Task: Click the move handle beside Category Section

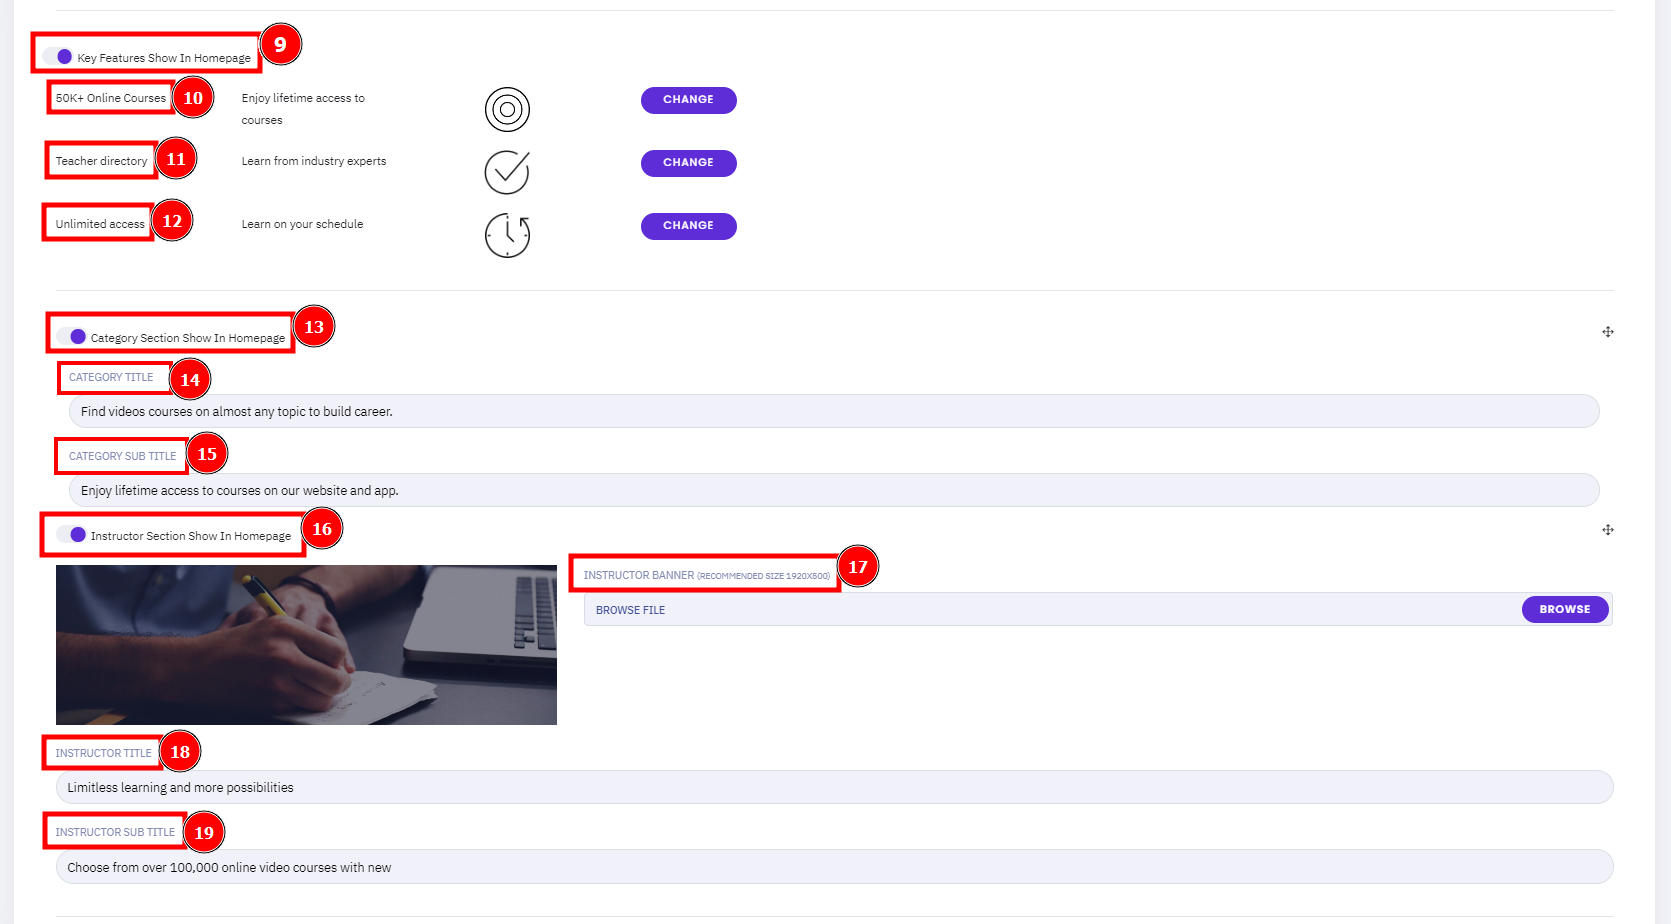Action: pos(1608,332)
